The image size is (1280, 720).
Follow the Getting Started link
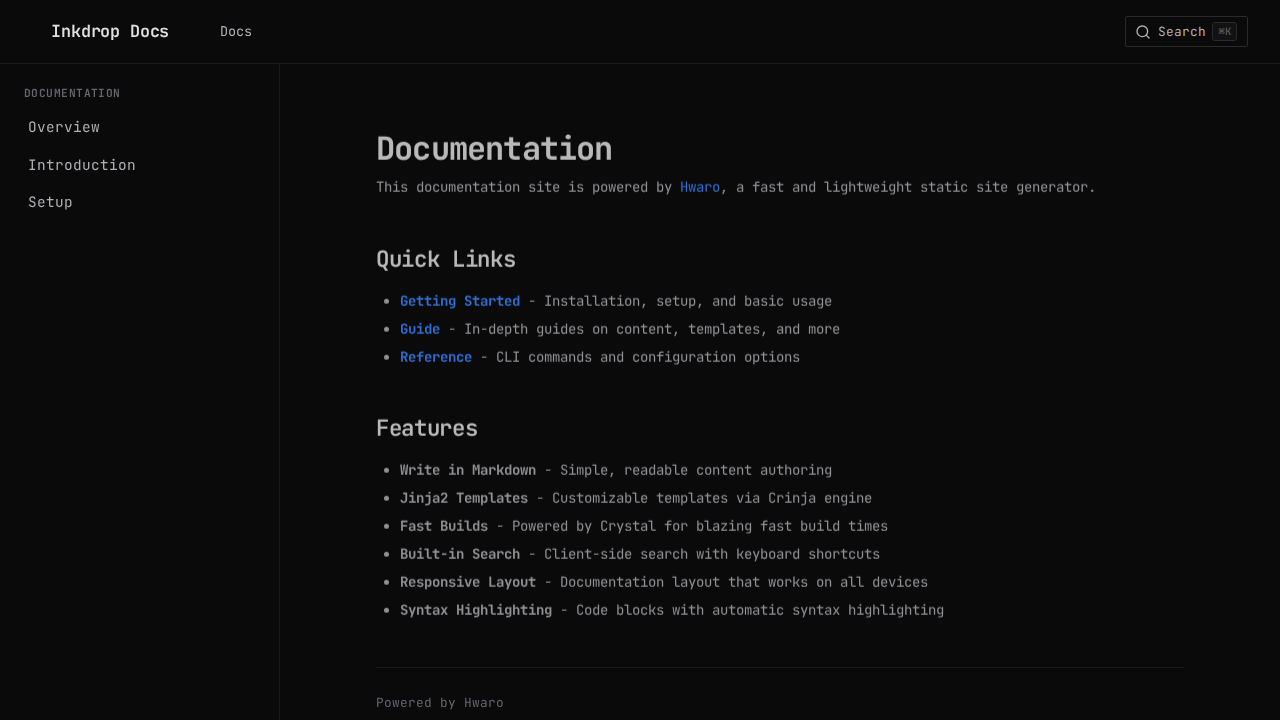point(459,301)
